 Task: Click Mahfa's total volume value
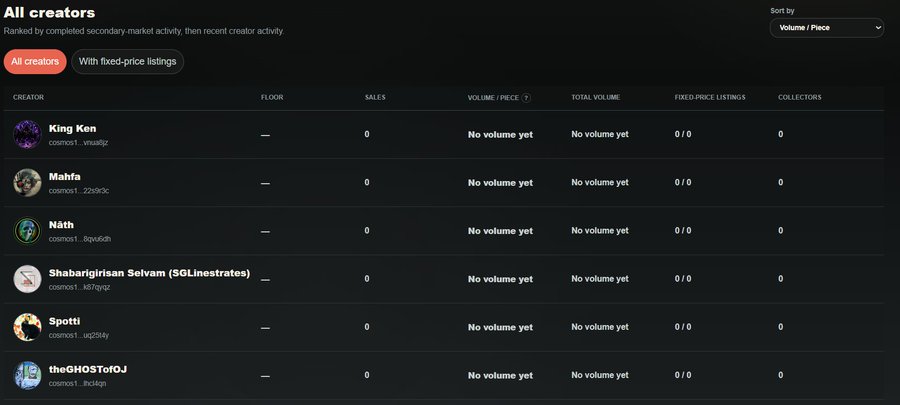[x=600, y=182]
